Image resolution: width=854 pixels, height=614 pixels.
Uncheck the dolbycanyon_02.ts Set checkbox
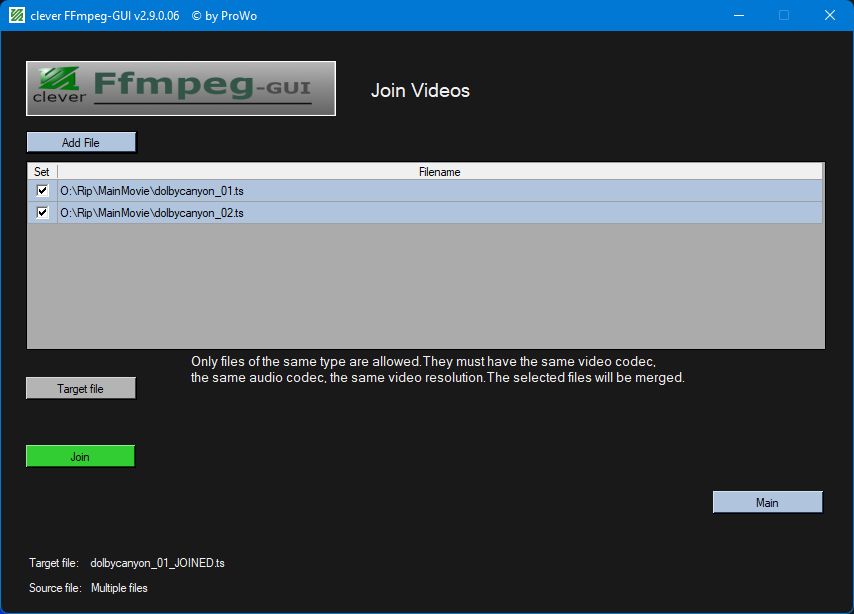(x=42, y=212)
